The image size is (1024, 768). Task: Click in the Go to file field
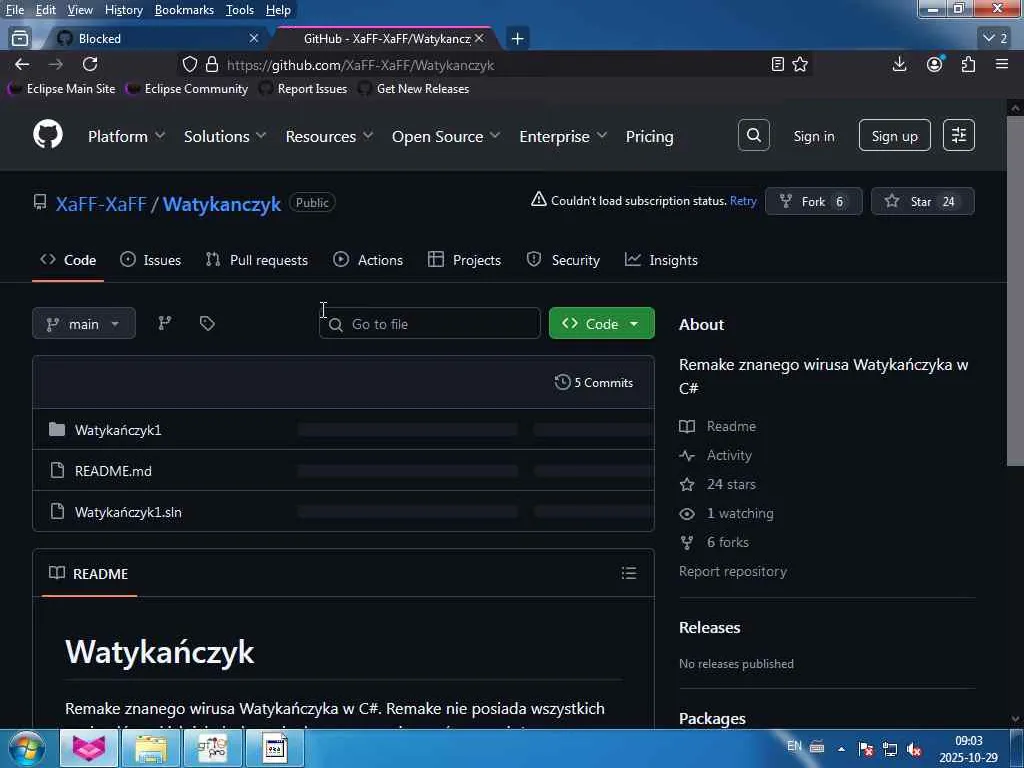pyautogui.click(x=430, y=323)
